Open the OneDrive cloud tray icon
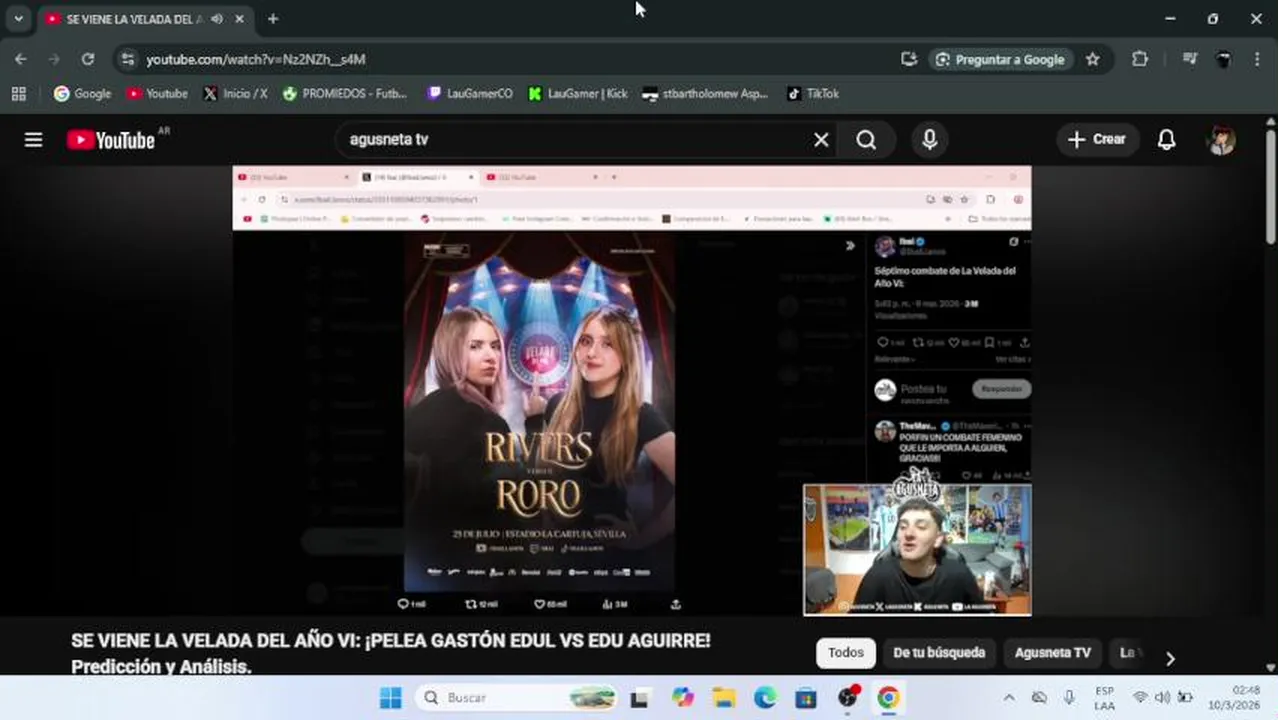 pos(1039,698)
